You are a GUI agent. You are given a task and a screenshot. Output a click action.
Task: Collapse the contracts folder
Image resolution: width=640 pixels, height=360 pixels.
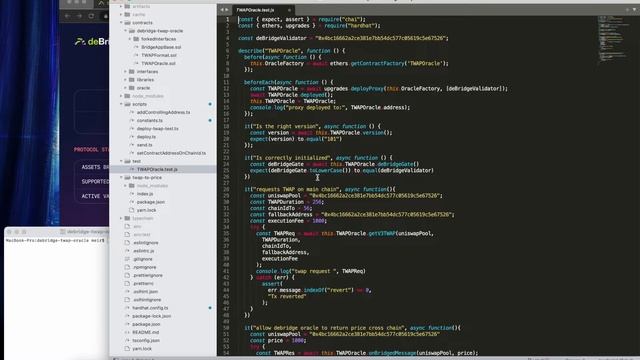(x=121, y=22)
